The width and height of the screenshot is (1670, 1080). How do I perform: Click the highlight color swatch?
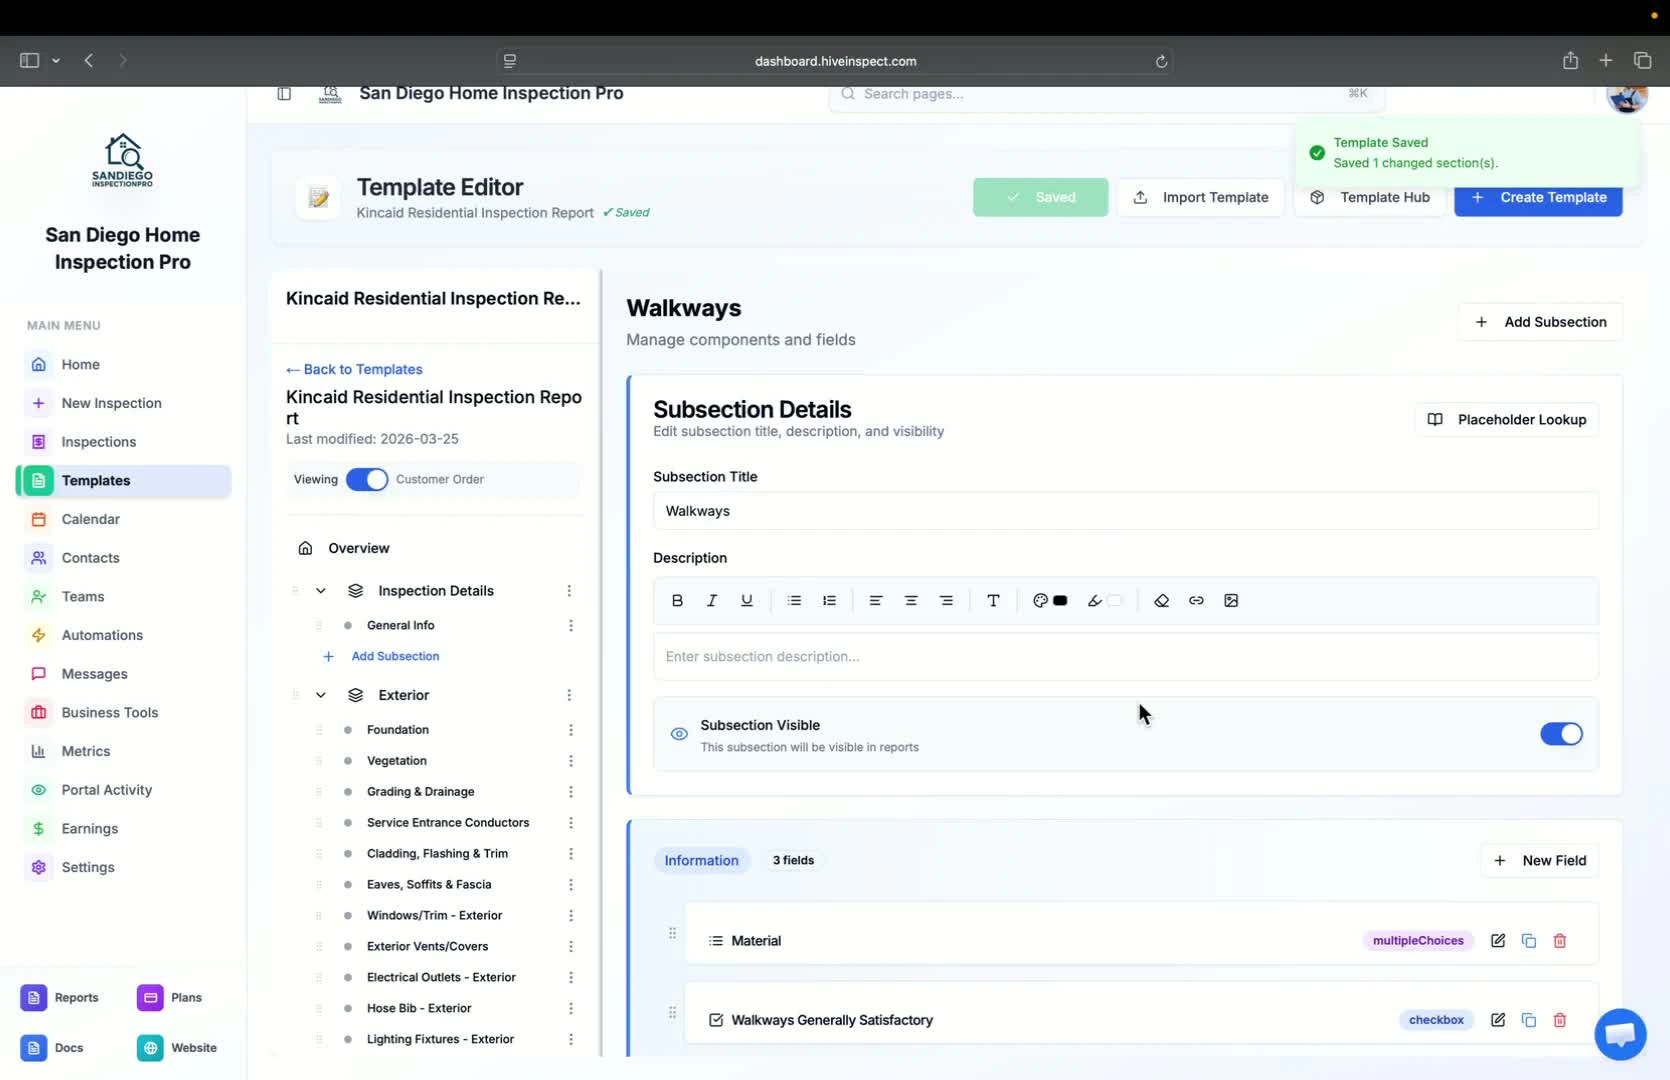point(1115,601)
